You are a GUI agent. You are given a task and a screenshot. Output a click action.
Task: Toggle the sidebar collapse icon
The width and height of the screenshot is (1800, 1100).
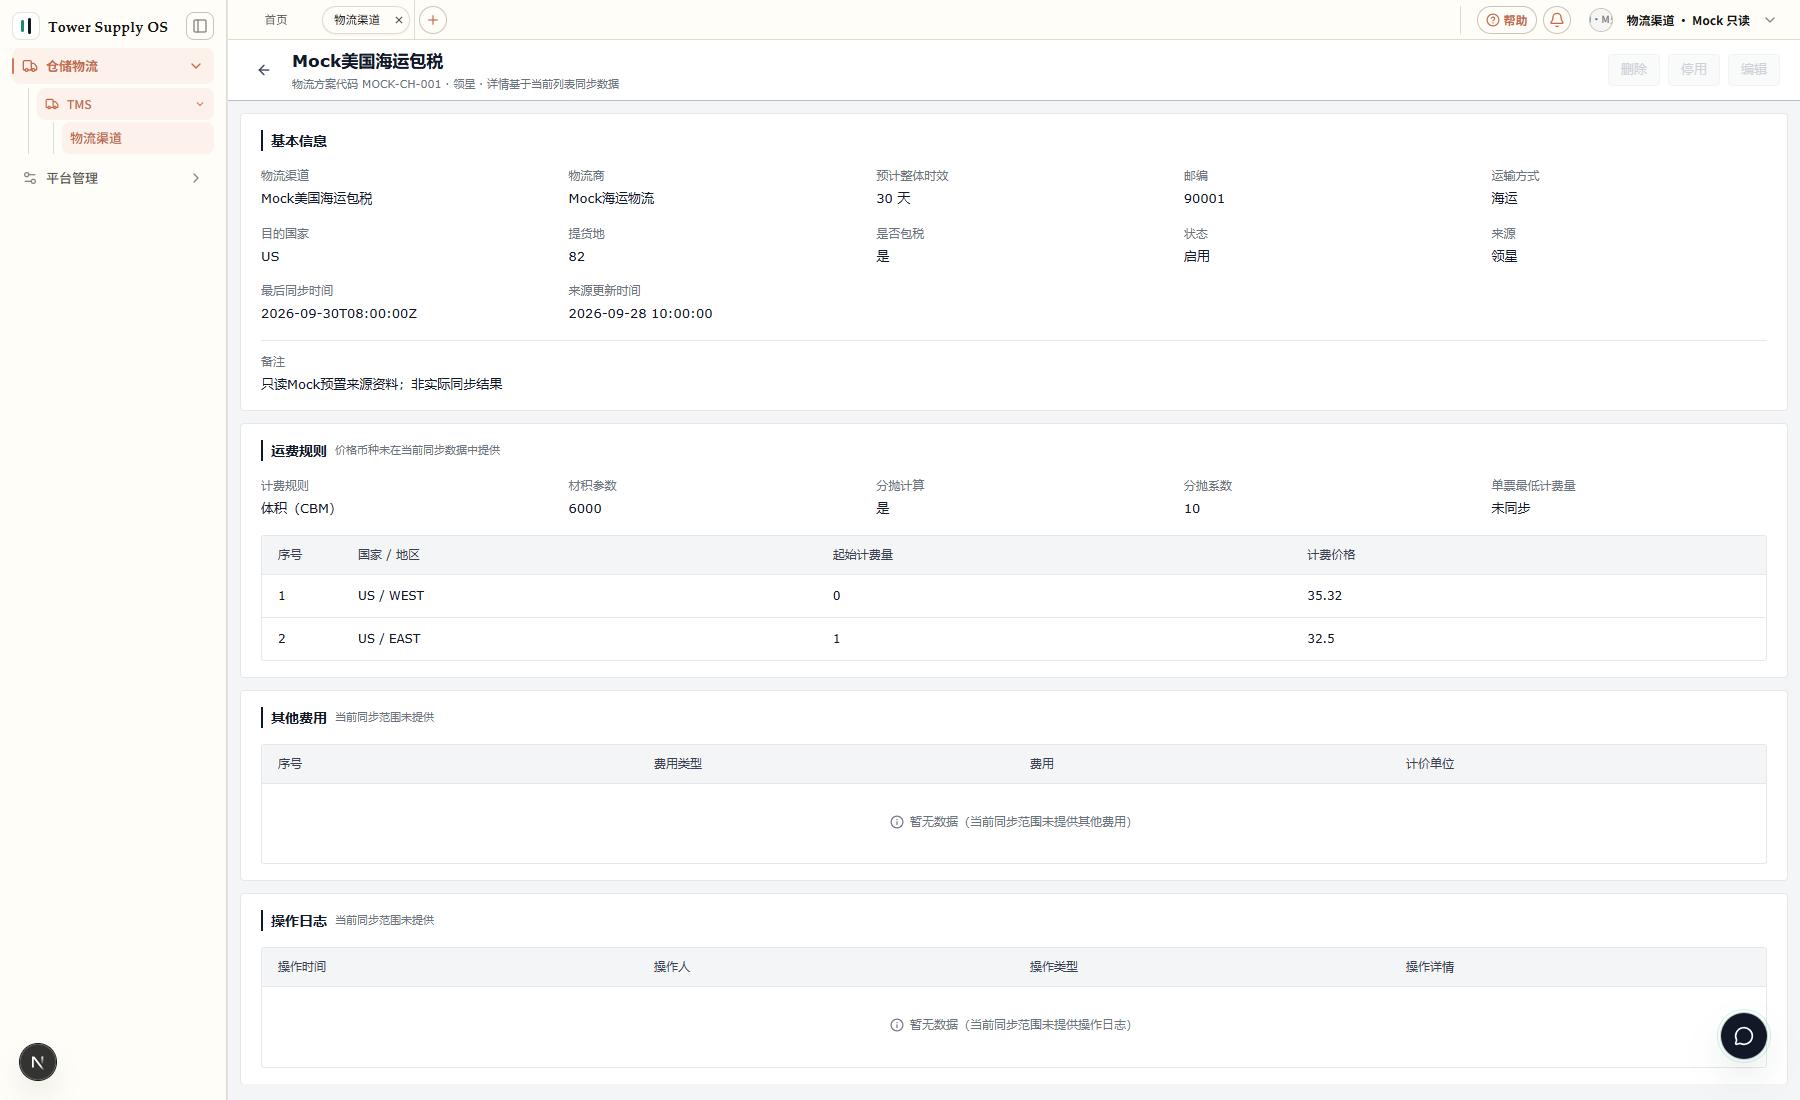click(200, 26)
